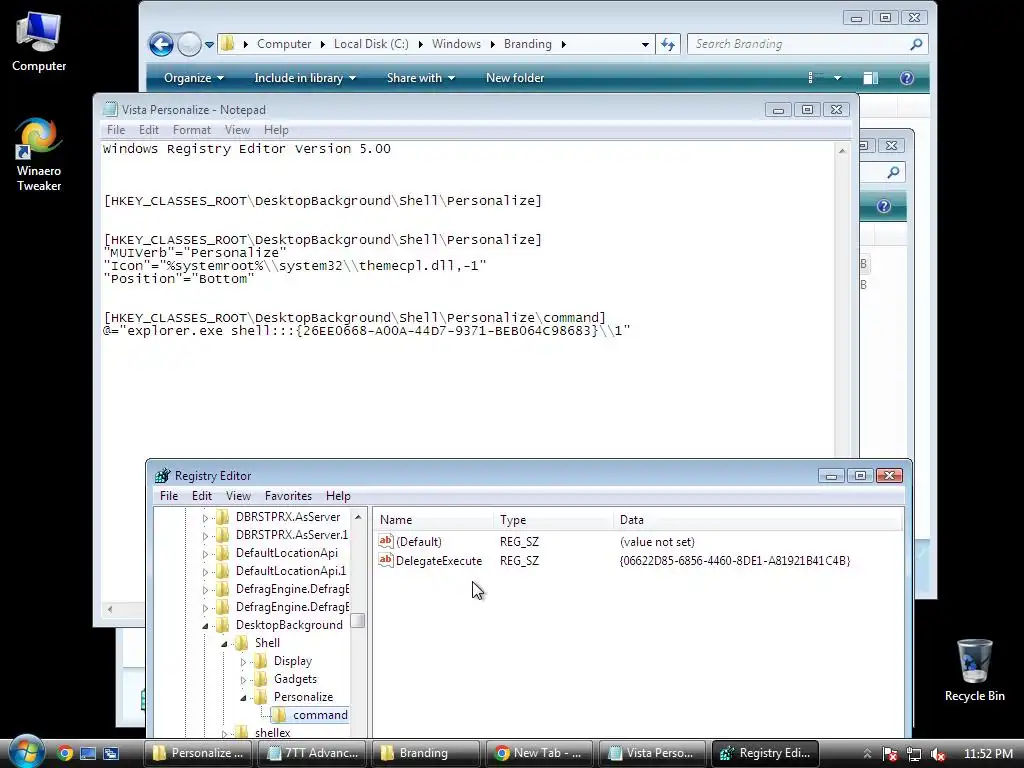Click the search icon in the background Explorer window
1024x768 pixels.
(x=893, y=172)
